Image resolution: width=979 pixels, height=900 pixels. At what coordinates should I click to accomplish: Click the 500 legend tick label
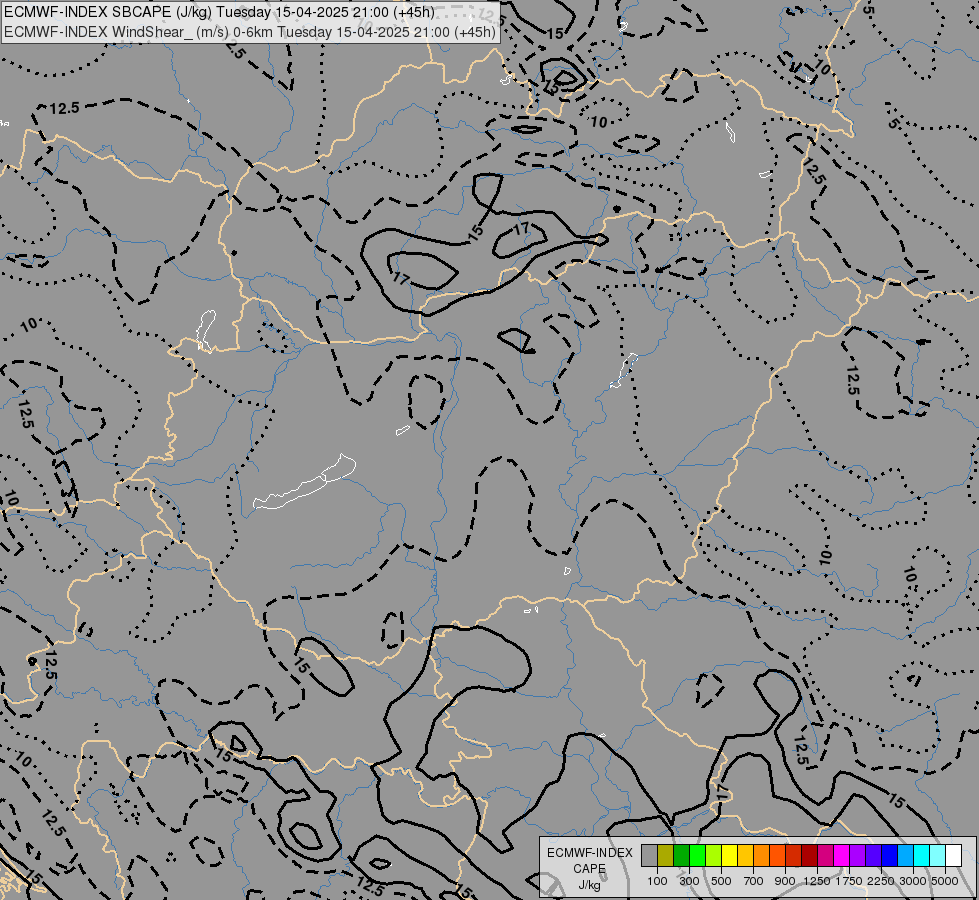click(x=722, y=881)
